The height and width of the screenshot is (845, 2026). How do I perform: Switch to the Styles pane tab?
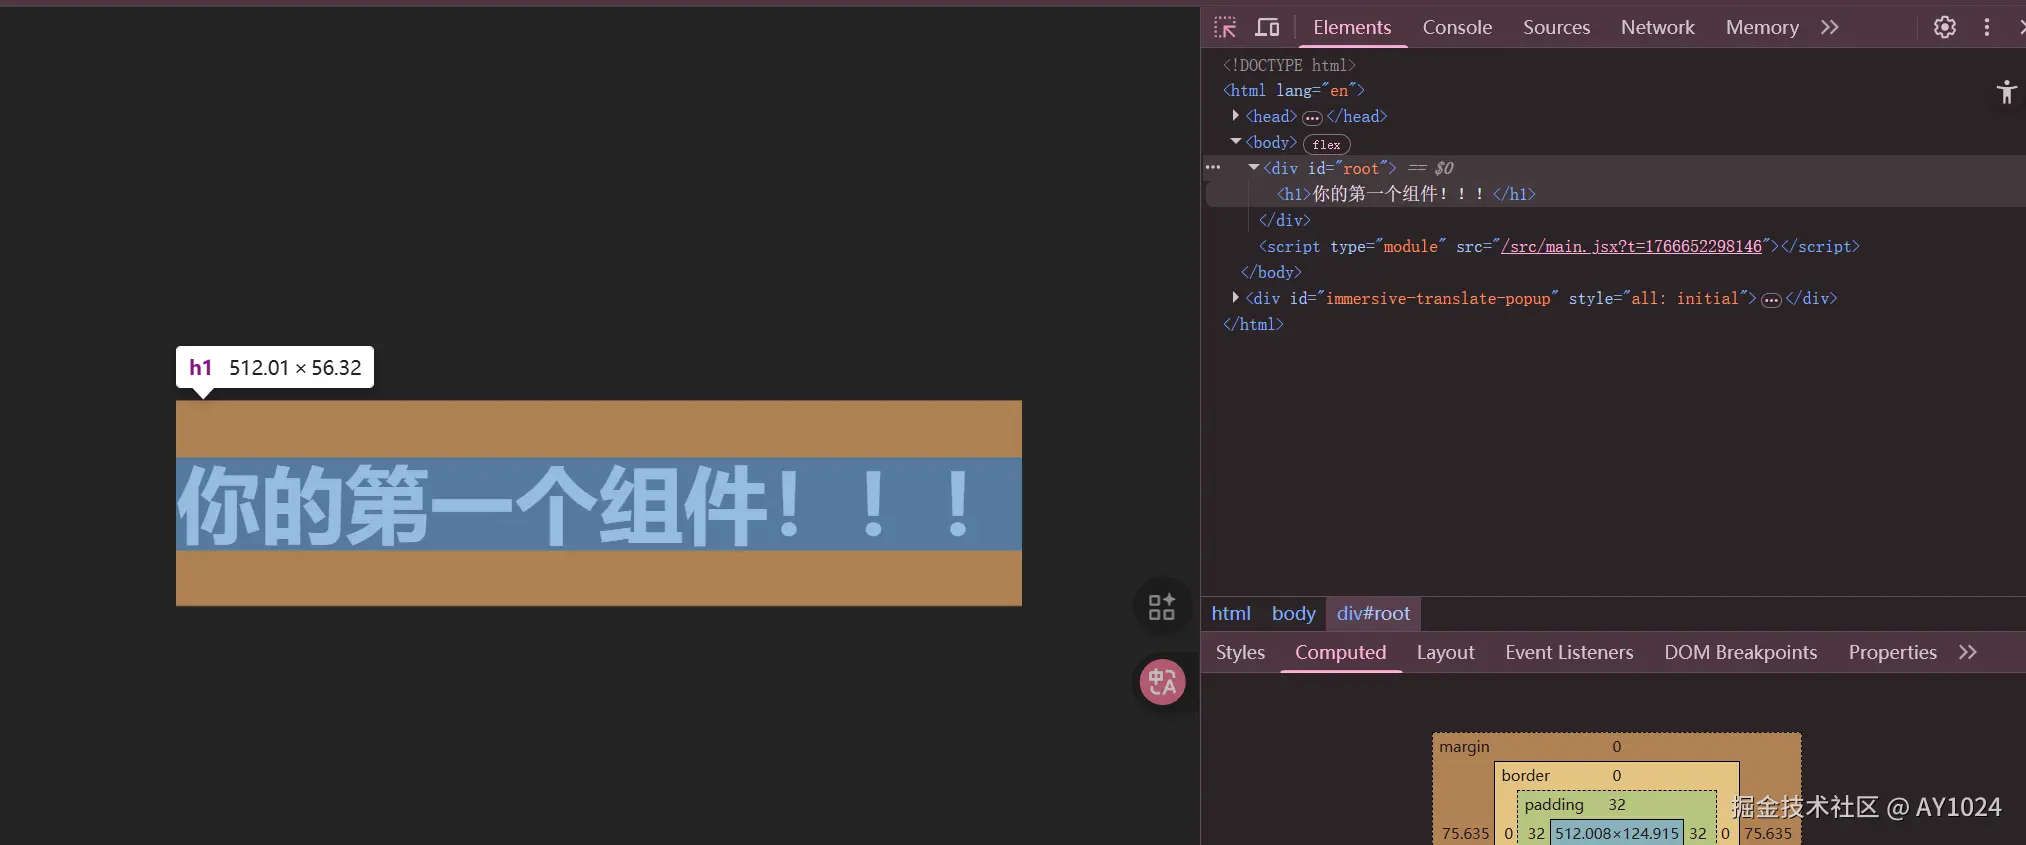1240,652
